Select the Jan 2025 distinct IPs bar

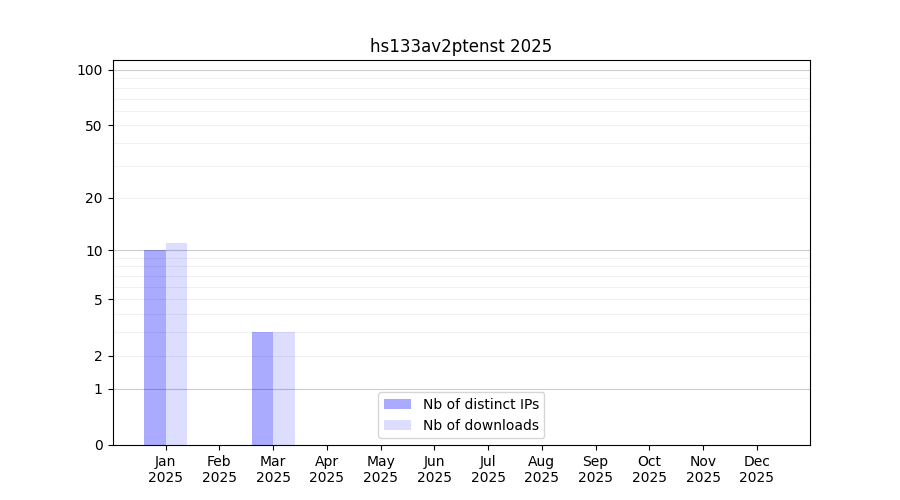point(155,347)
